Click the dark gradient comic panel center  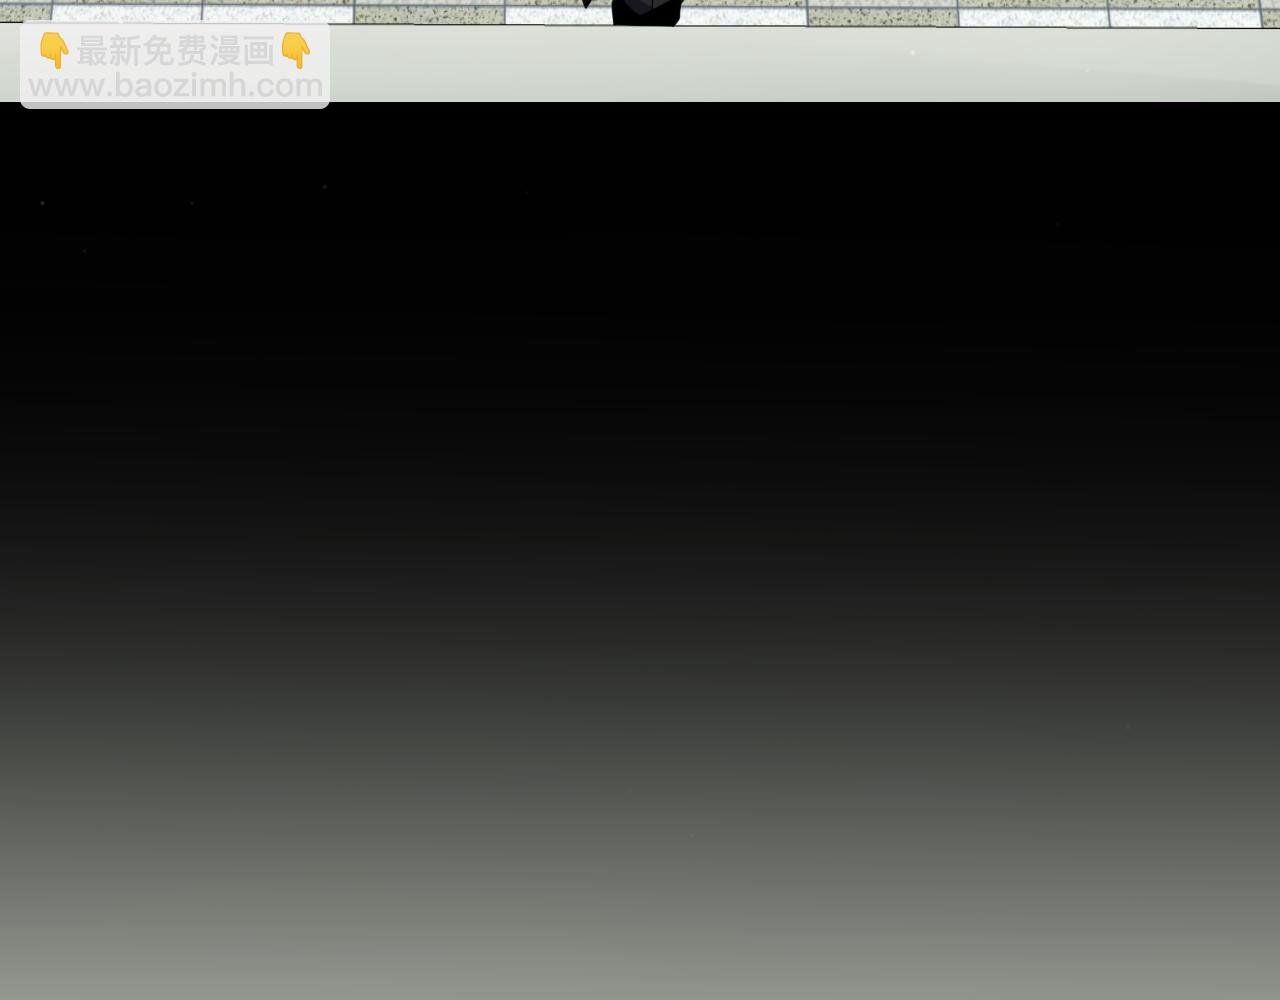pos(640,550)
